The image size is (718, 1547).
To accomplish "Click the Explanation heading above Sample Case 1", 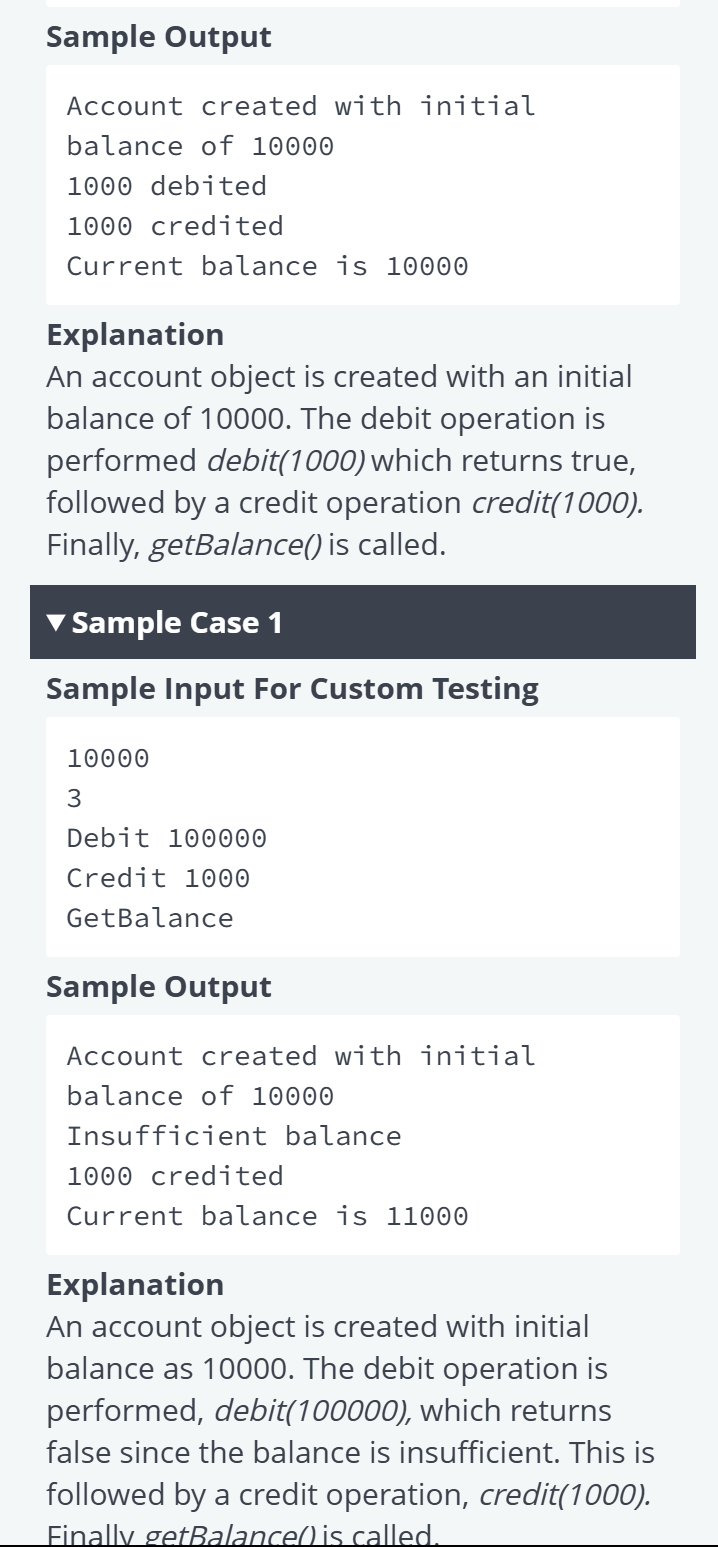I will 135,334.
